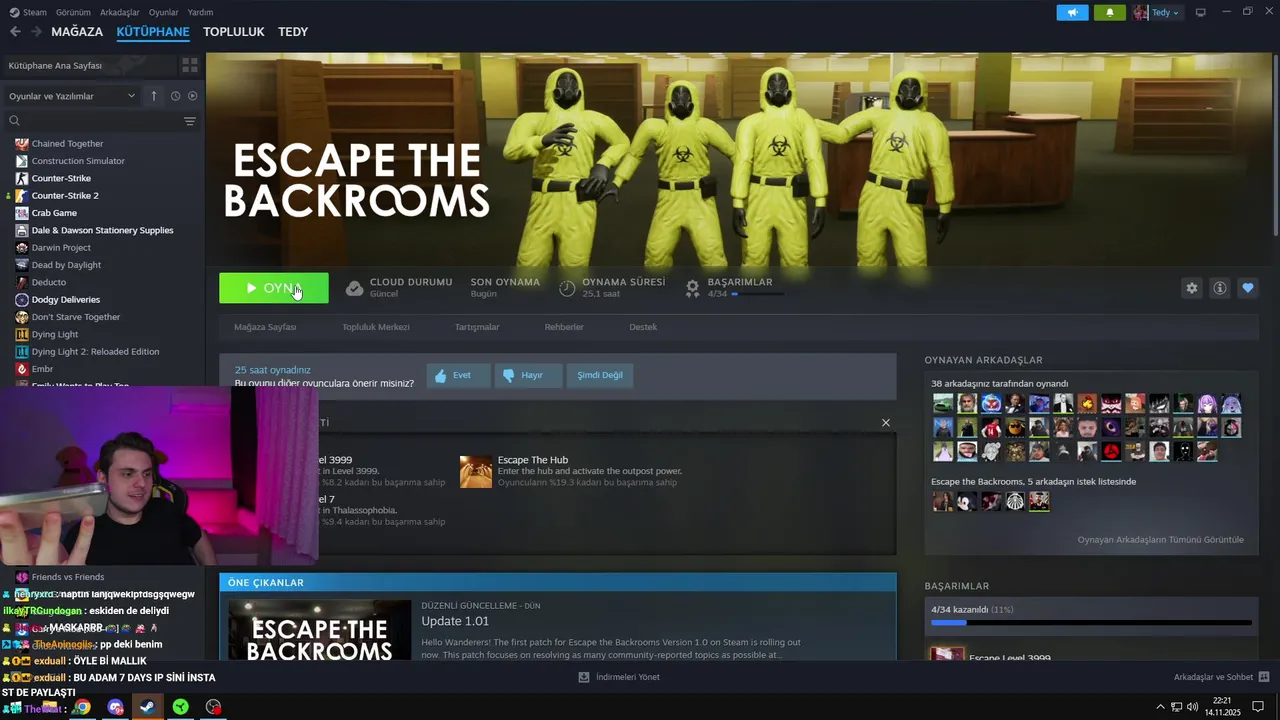The image size is (1280, 720).
Task: Go back with the left arrow
Action: pyautogui.click(x=15, y=32)
